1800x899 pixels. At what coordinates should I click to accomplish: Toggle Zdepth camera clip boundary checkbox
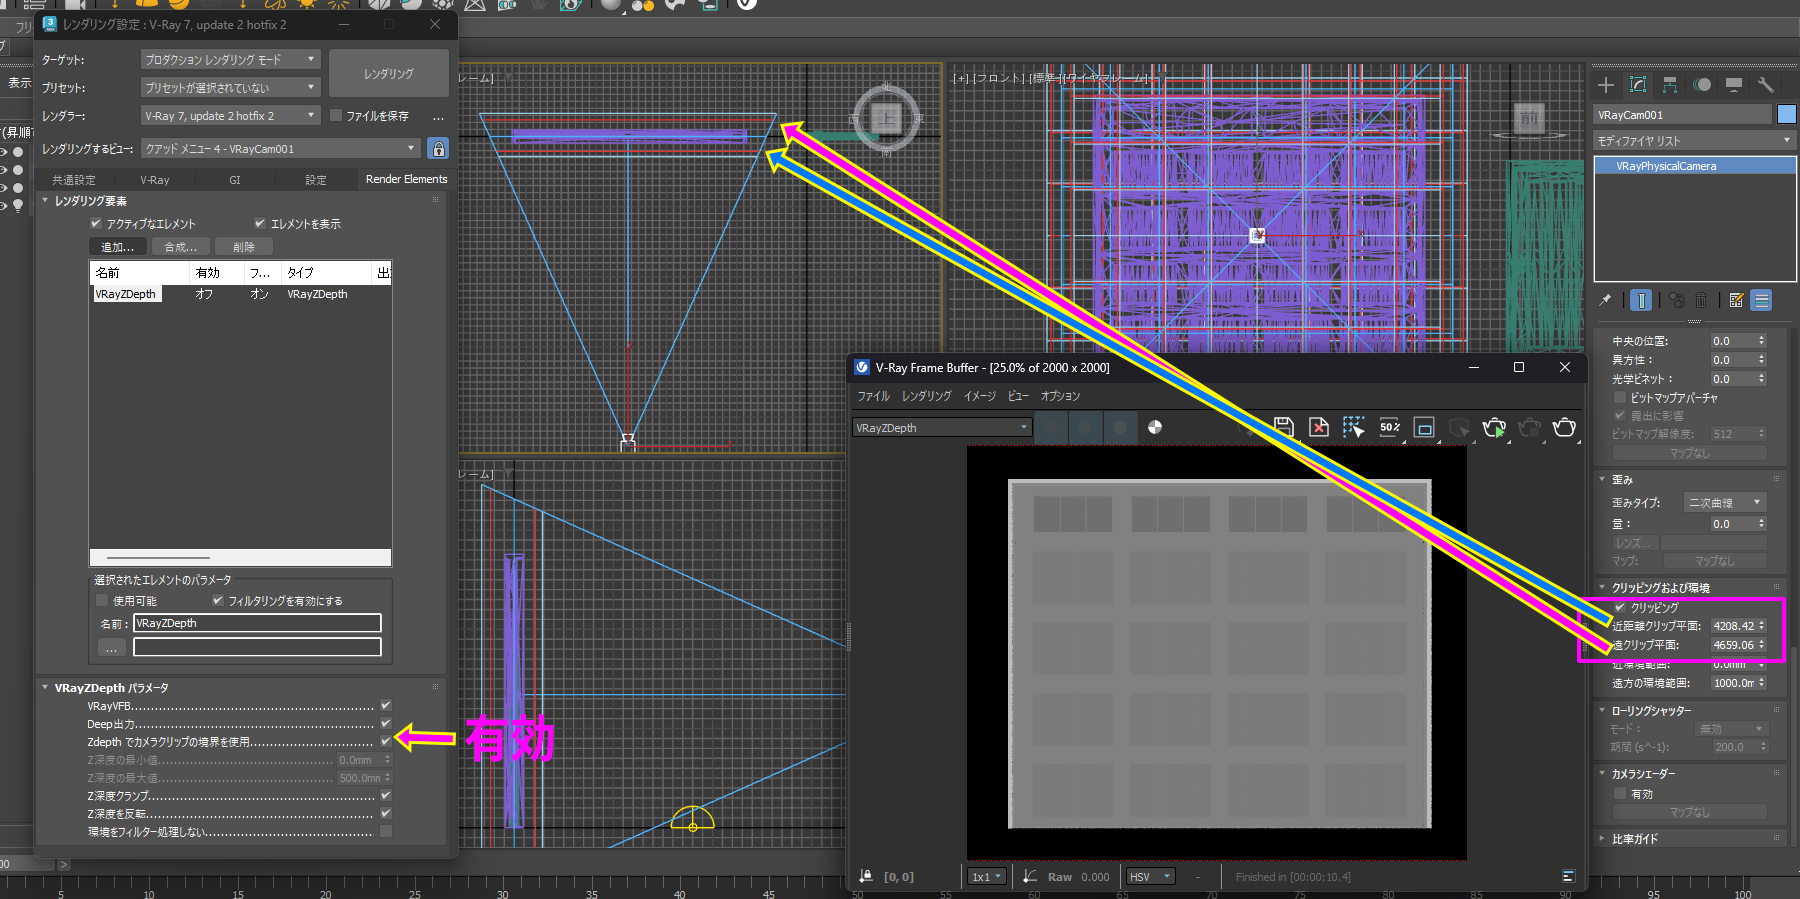click(x=386, y=742)
